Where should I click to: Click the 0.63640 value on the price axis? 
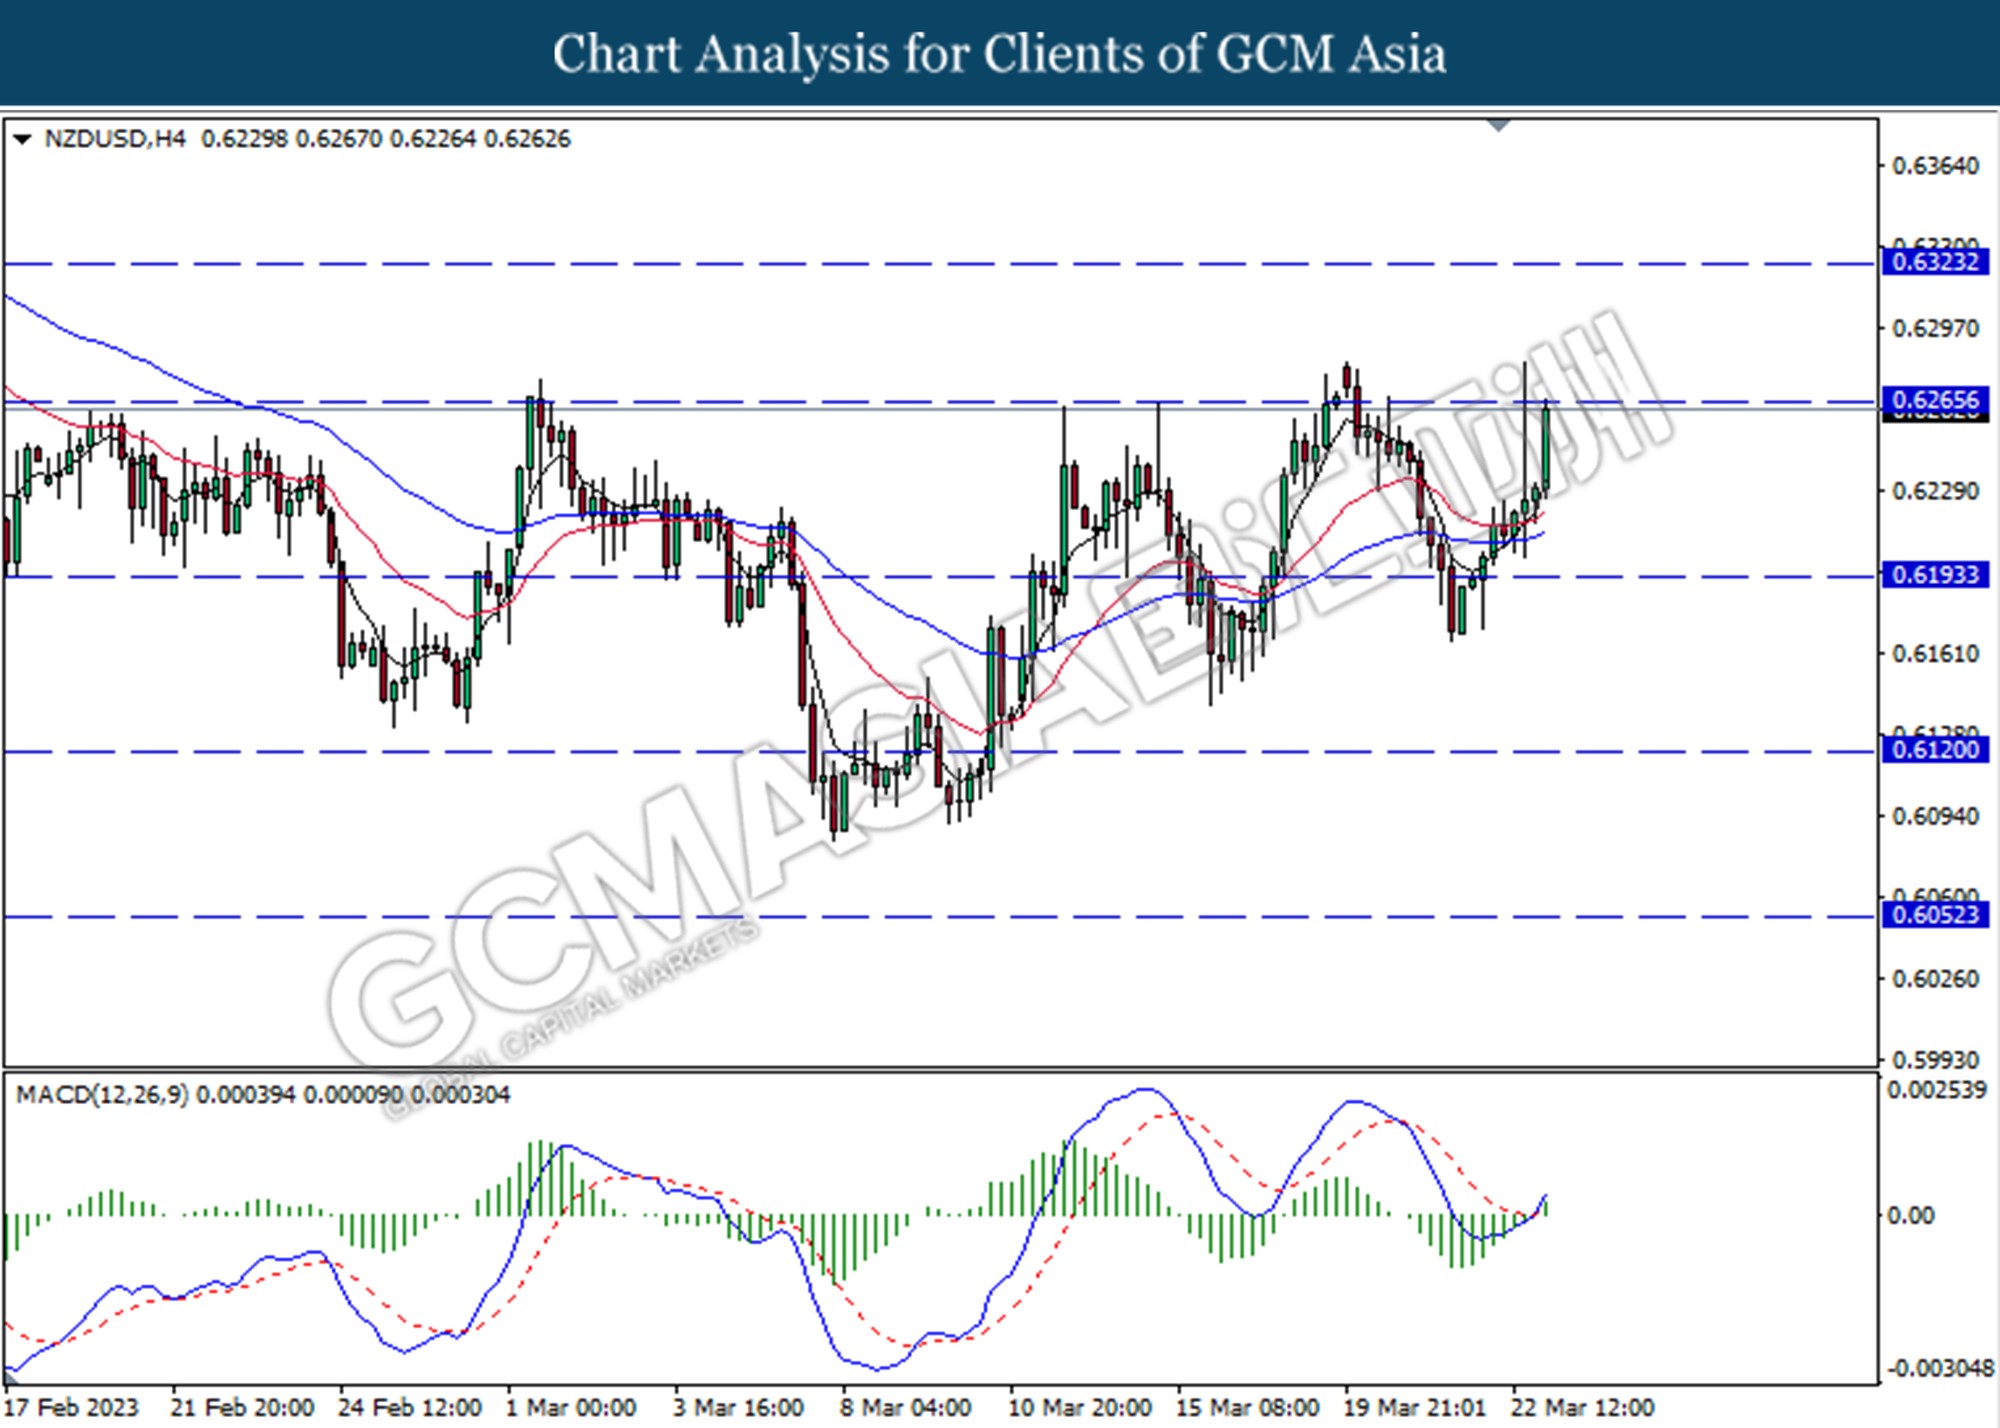(1935, 166)
